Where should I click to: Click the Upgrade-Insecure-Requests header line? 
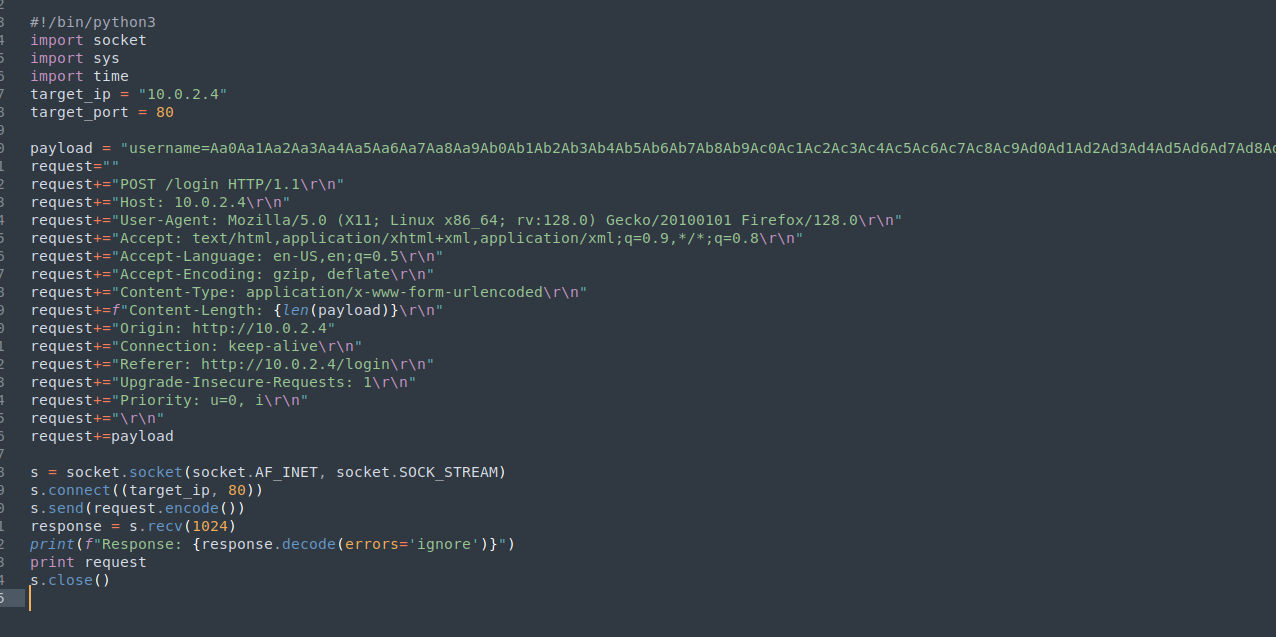(223, 382)
